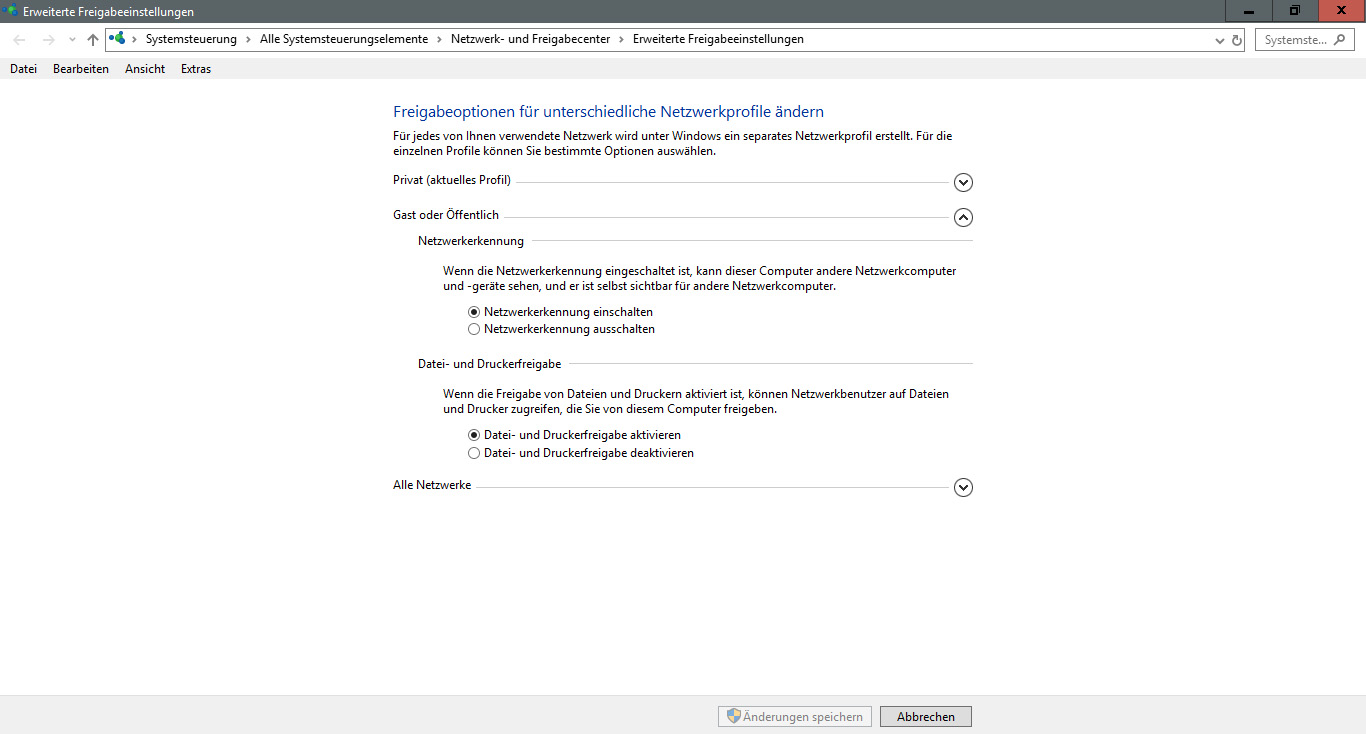Go back with the Back arrow

(x=20, y=40)
